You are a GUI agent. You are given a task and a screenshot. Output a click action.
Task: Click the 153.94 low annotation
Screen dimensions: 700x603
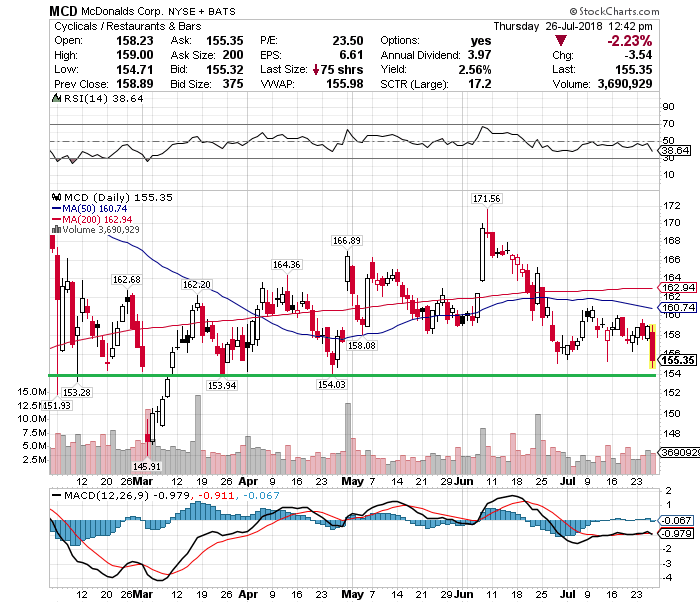tap(222, 385)
